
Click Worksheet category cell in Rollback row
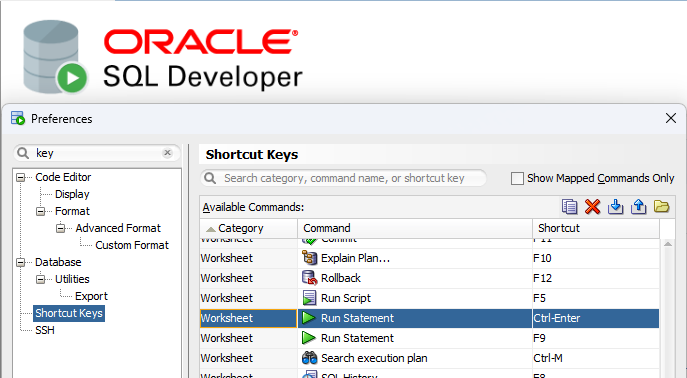(248, 278)
